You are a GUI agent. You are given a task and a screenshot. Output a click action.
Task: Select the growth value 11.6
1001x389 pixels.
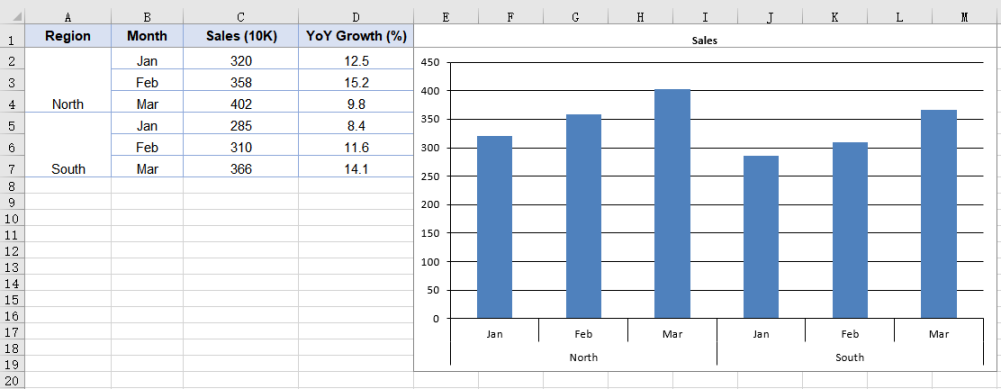click(x=356, y=148)
